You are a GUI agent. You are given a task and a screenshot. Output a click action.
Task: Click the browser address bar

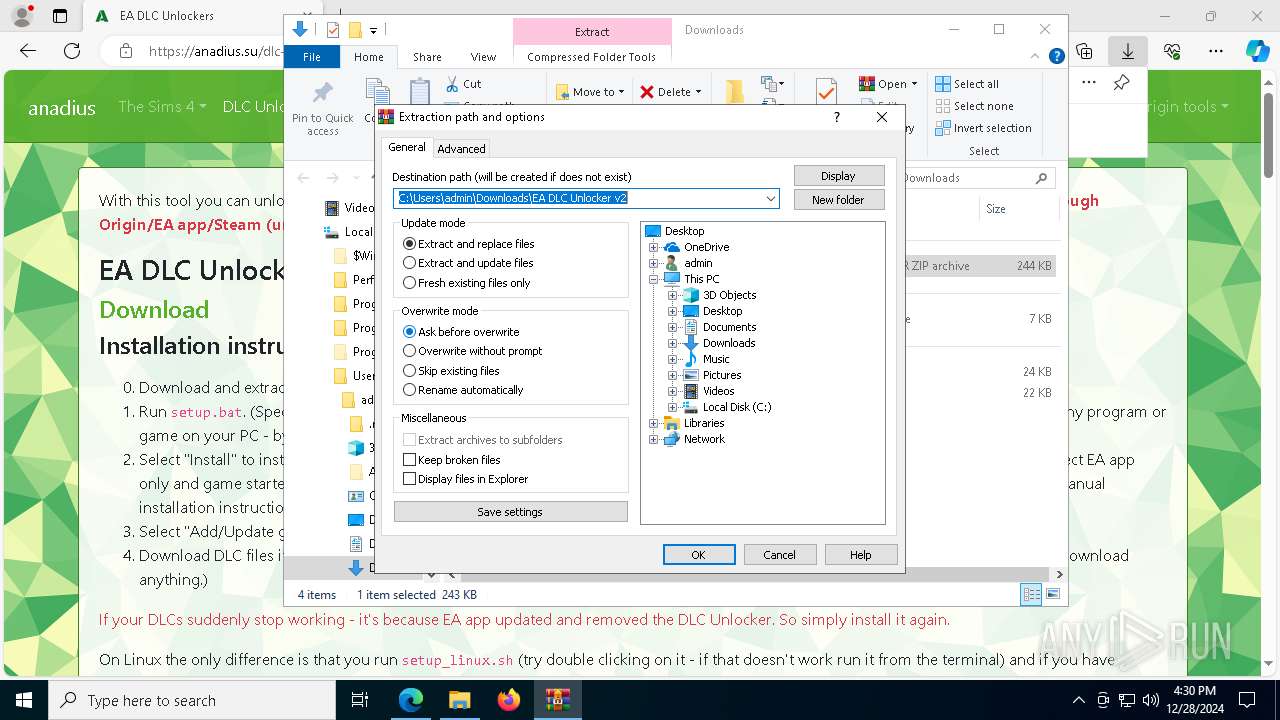pyautogui.click(x=215, y=51)
